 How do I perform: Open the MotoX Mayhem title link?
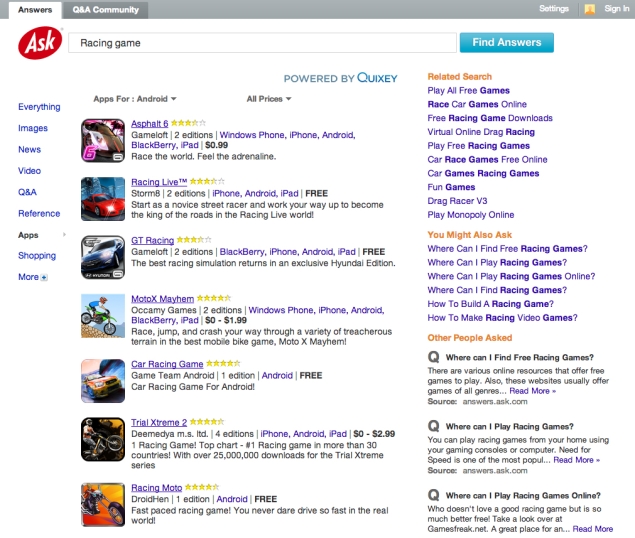pos(162,299)
